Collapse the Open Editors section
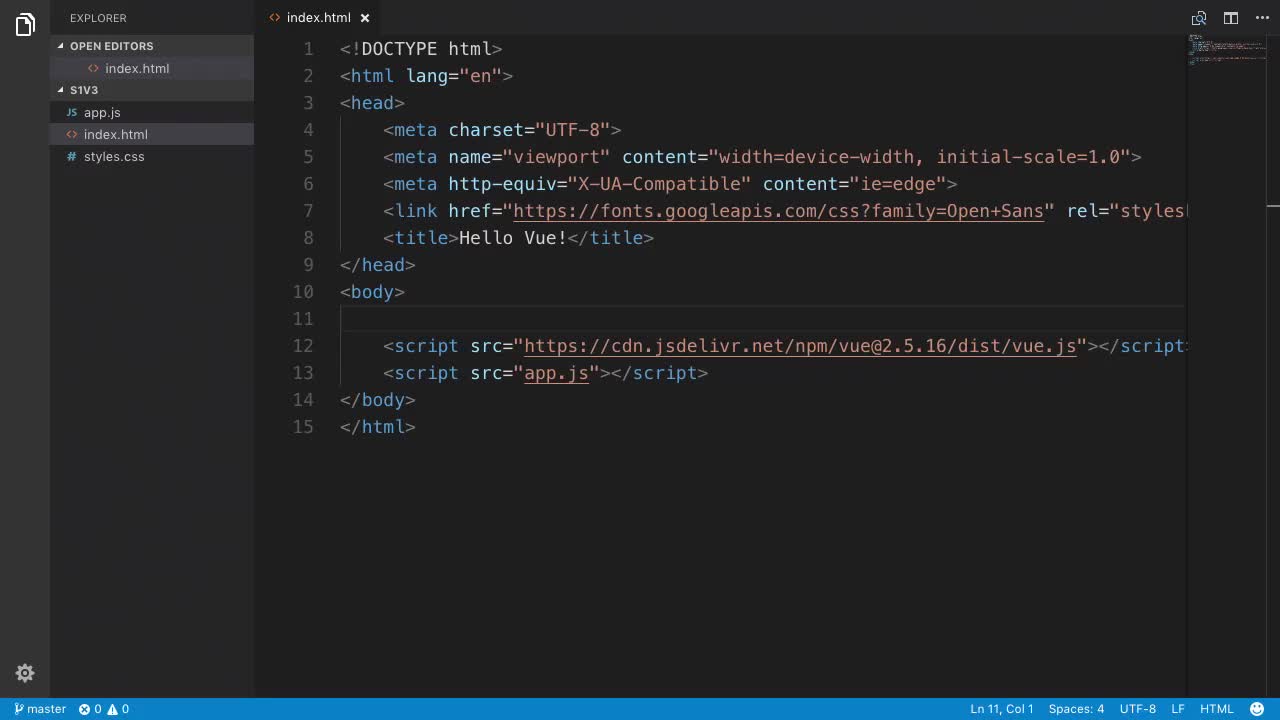 click(111, 46)
